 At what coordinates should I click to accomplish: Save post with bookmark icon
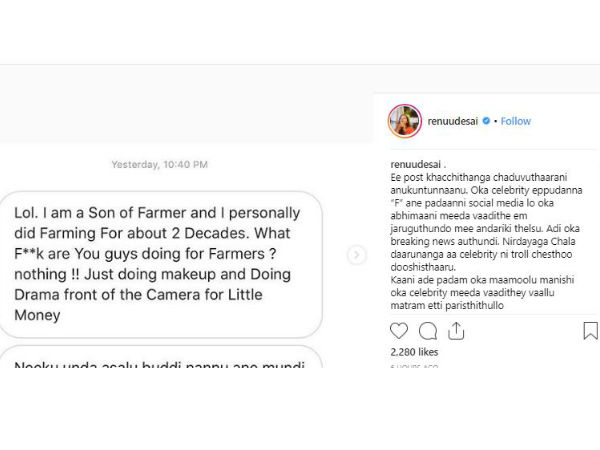point(590,331)
